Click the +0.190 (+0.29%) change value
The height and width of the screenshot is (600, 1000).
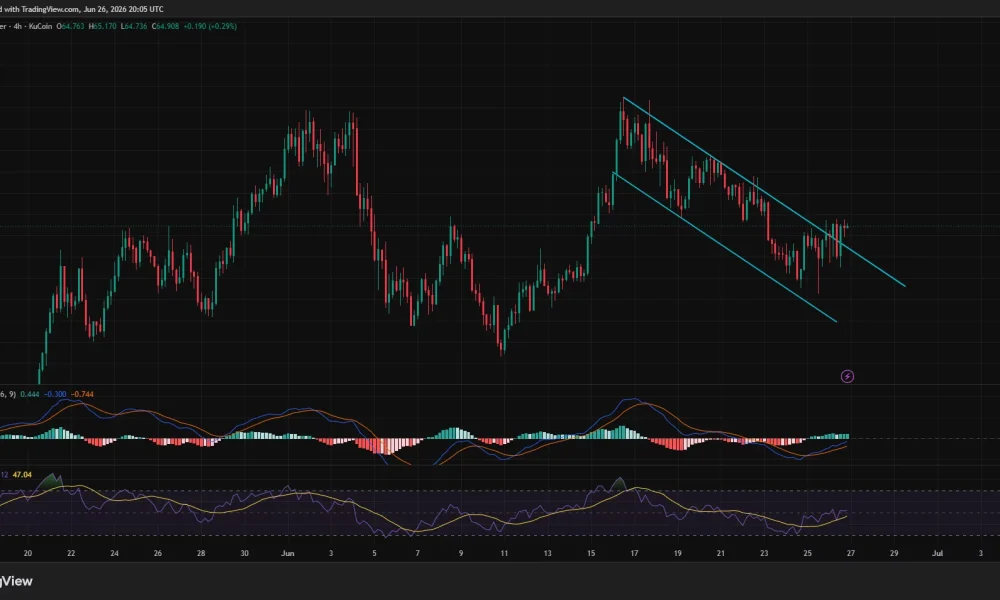pos(210,26)
